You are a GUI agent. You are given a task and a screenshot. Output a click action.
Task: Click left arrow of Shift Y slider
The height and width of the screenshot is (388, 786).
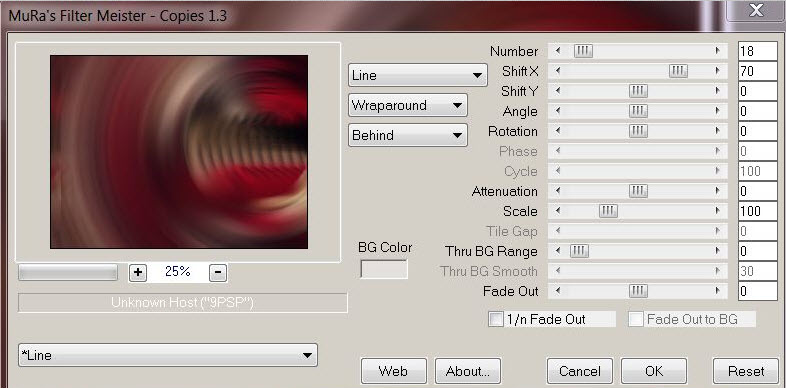558,91
